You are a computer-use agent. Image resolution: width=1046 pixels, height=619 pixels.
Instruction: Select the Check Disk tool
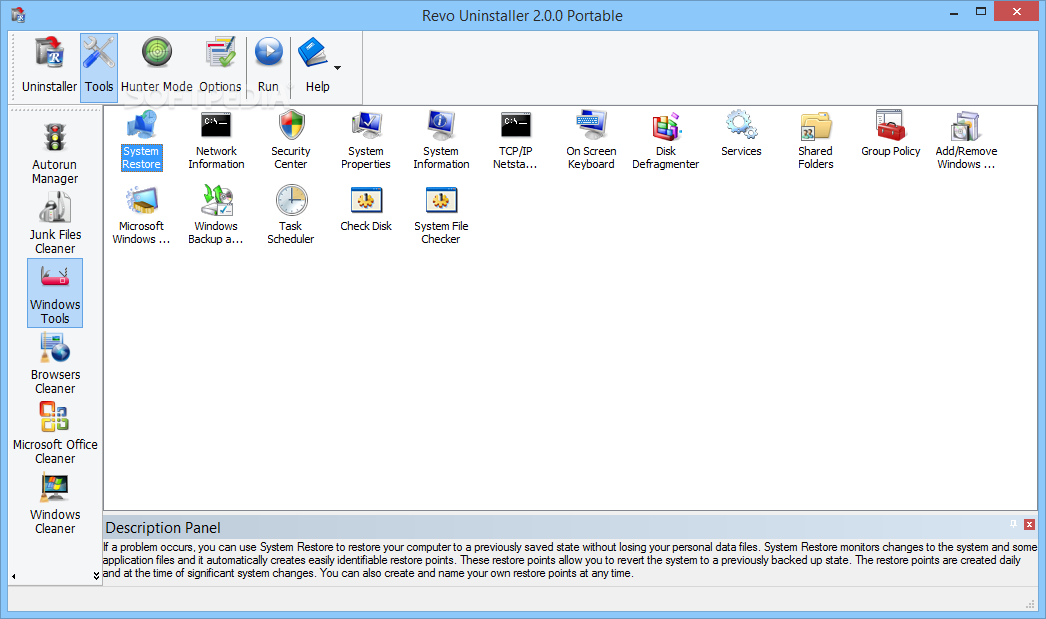point(366,209)
